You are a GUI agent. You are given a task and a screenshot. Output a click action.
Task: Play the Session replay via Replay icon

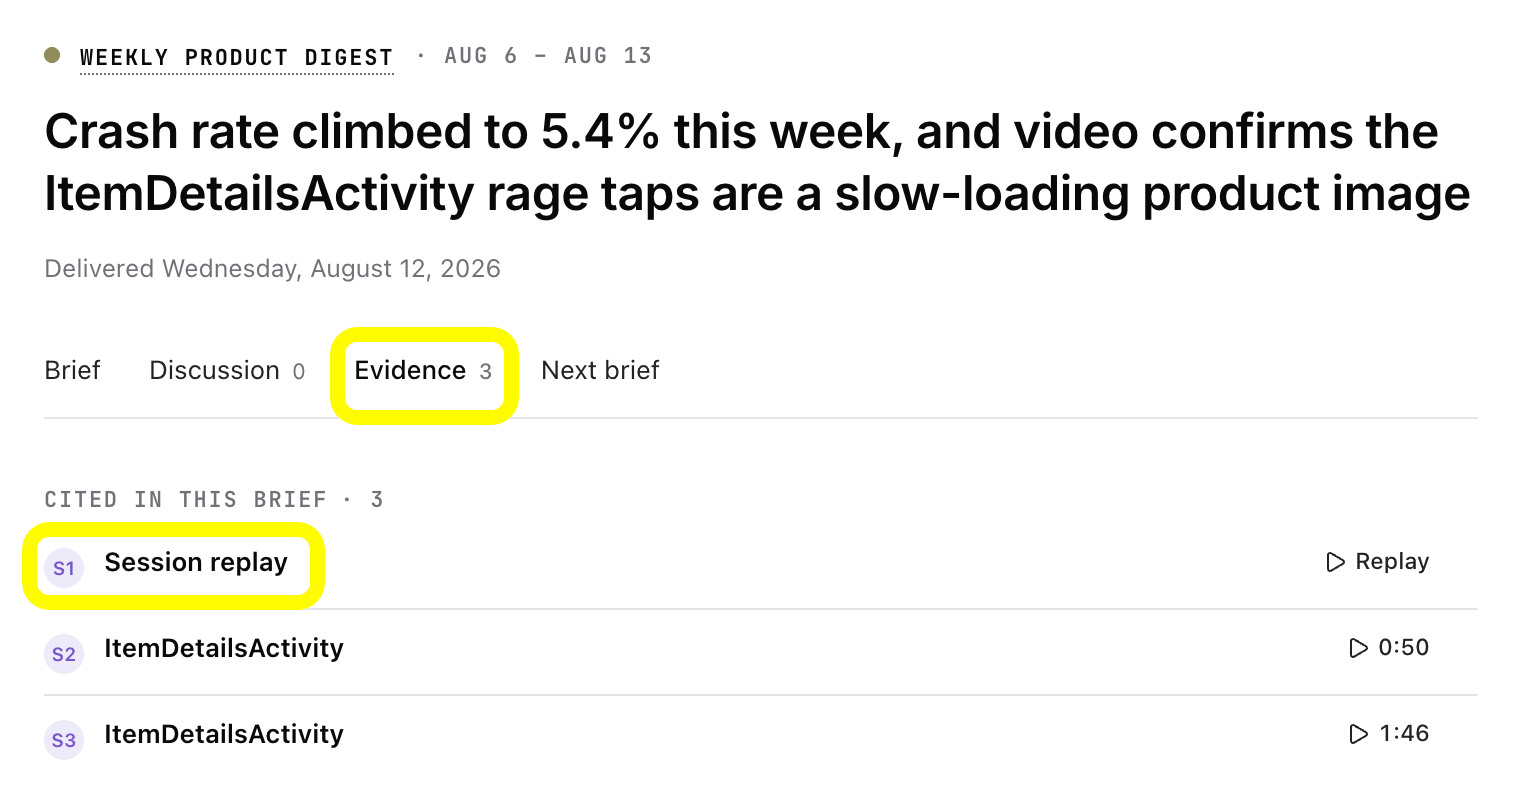coord(1335,562)
